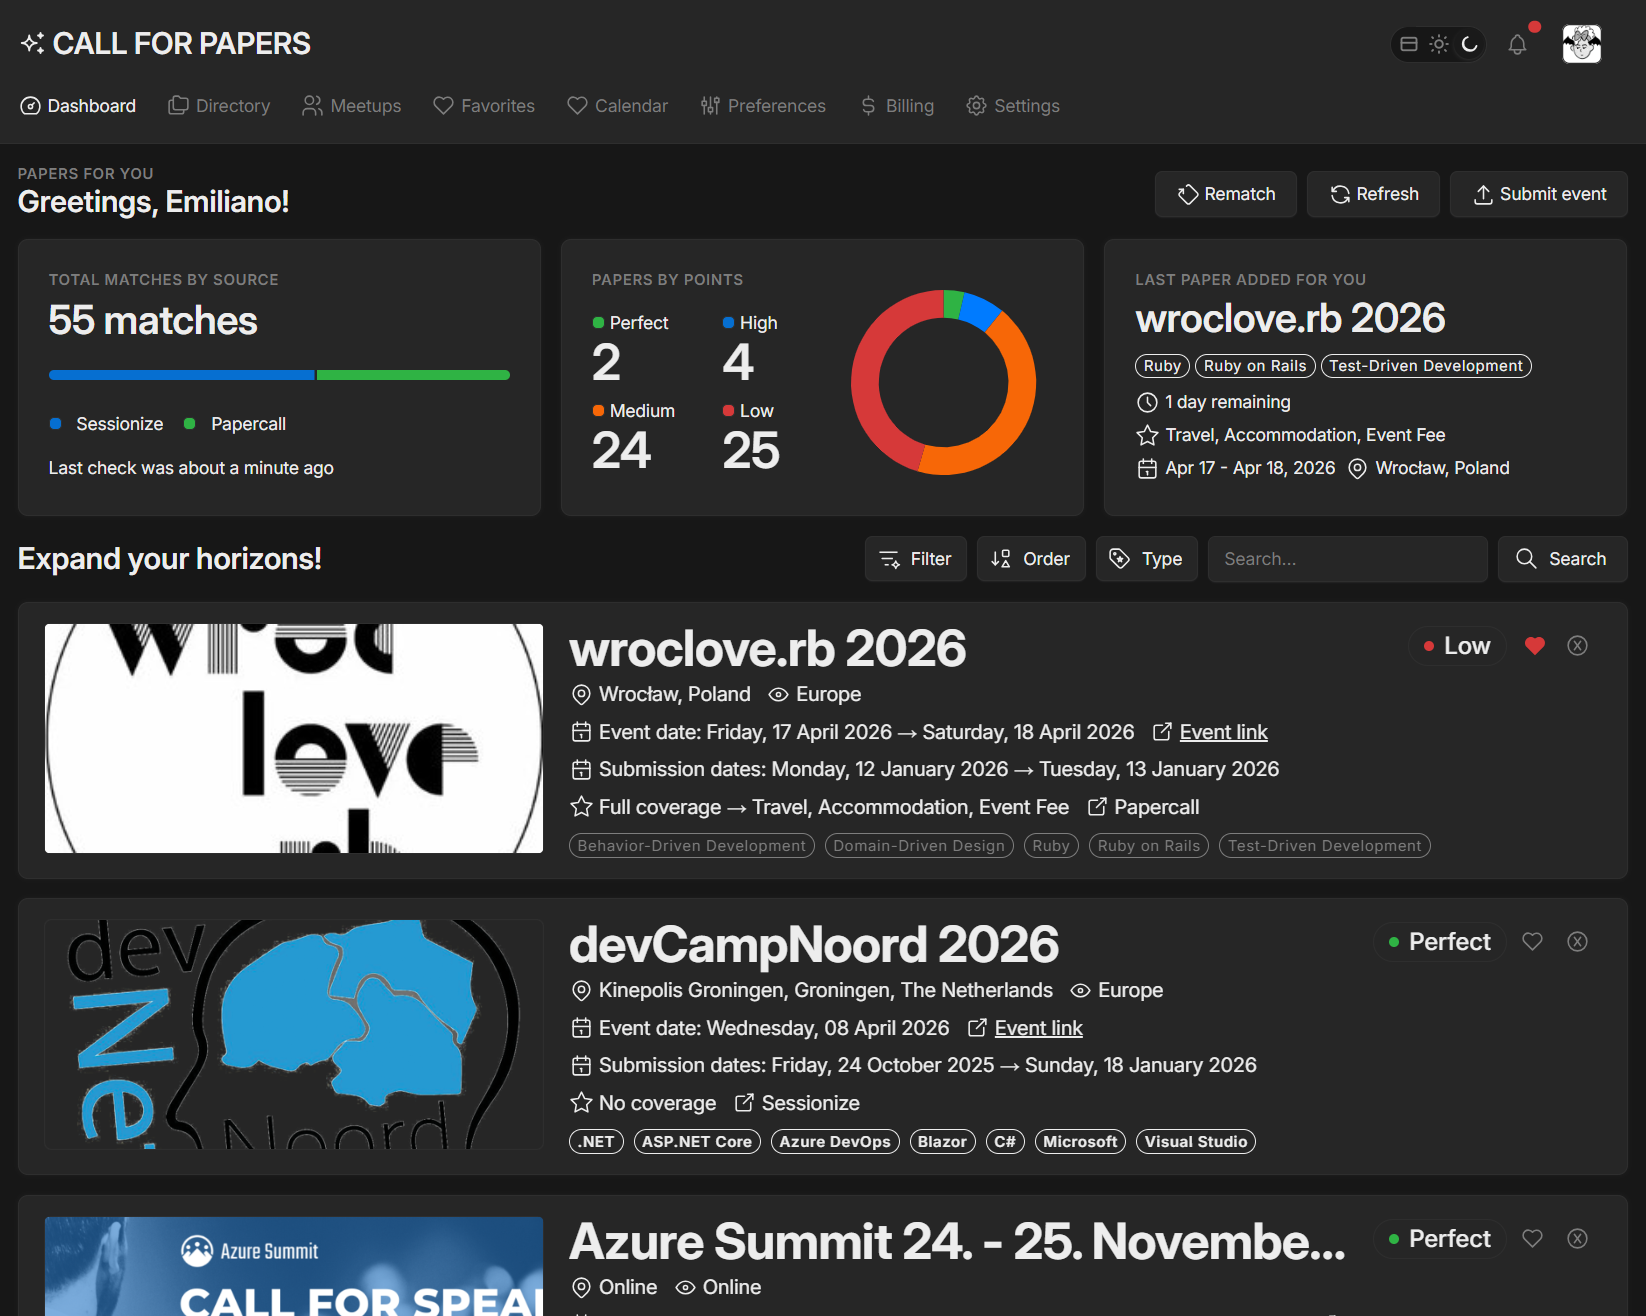Select system theme with the card icon
The image size is (1646, 1316).
[x=1409, y=44]
